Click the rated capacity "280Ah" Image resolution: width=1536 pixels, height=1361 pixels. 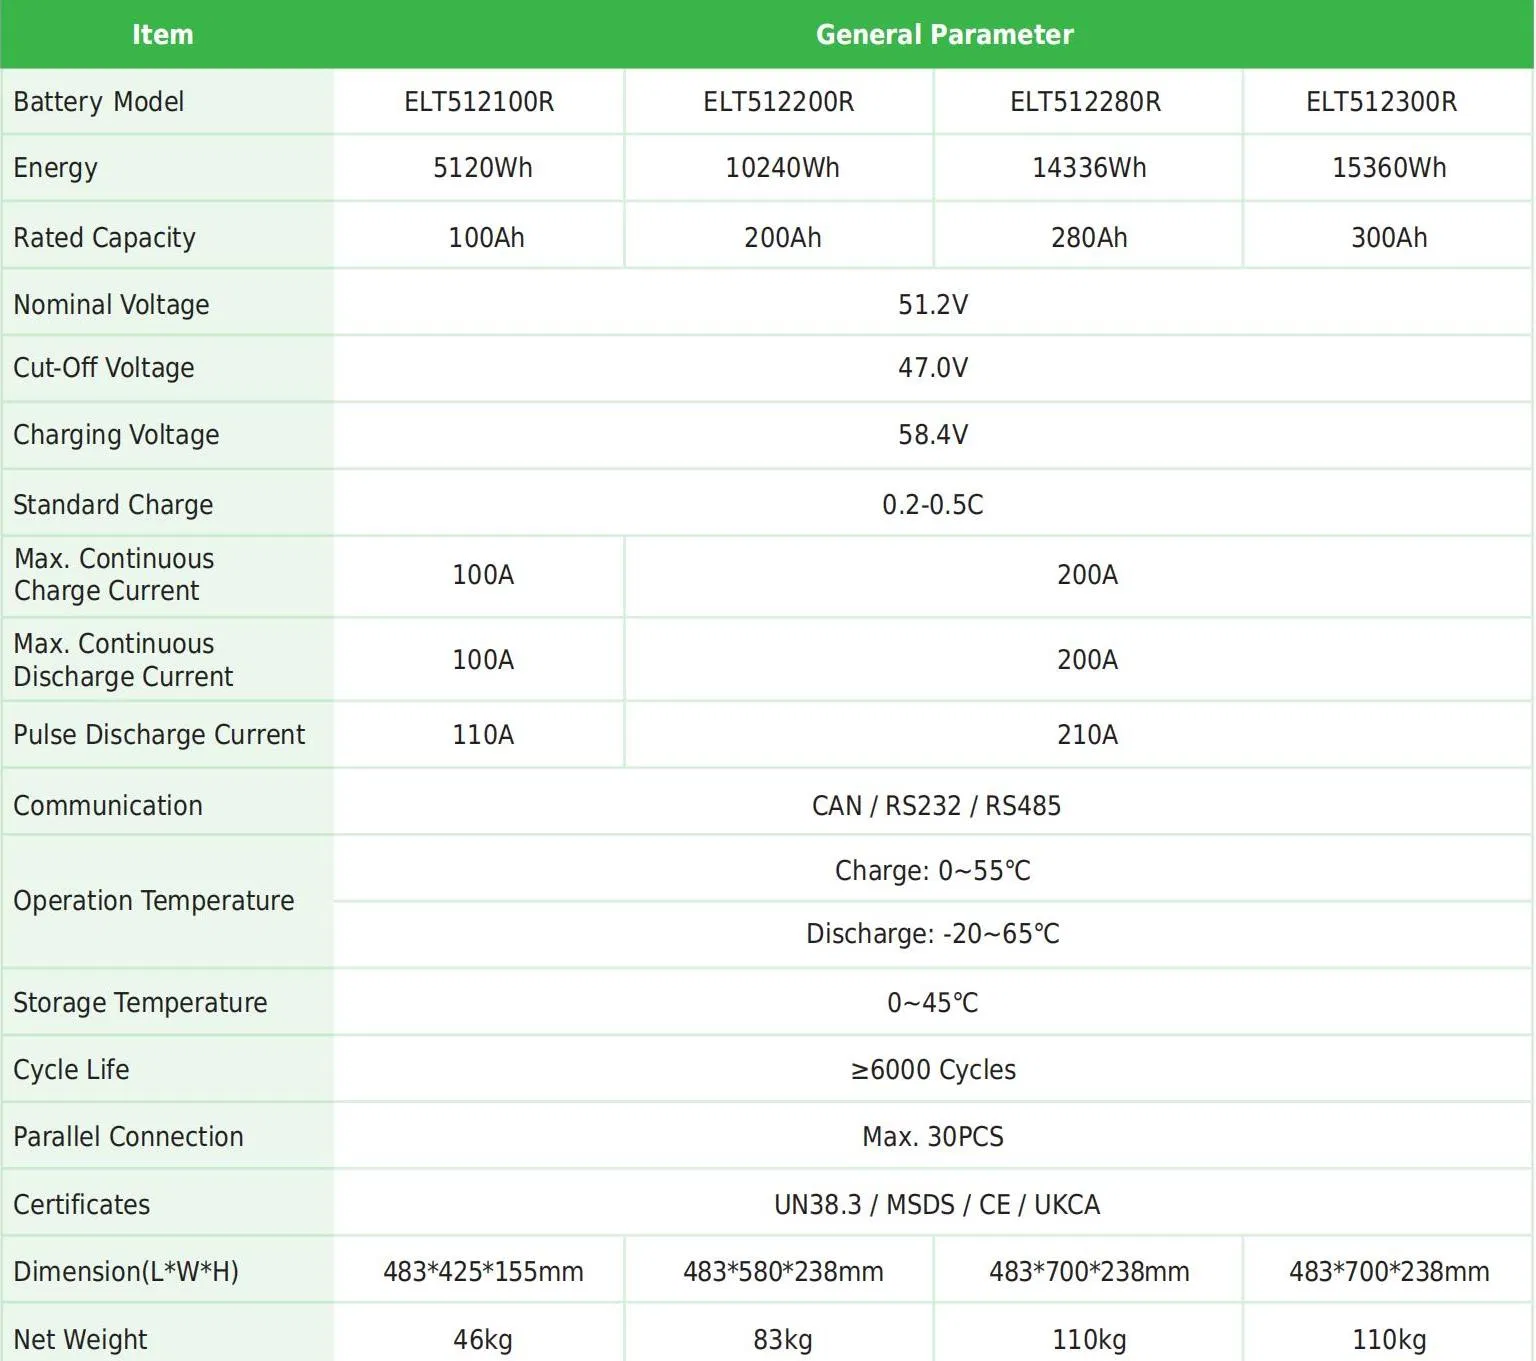coord(1090,238)
